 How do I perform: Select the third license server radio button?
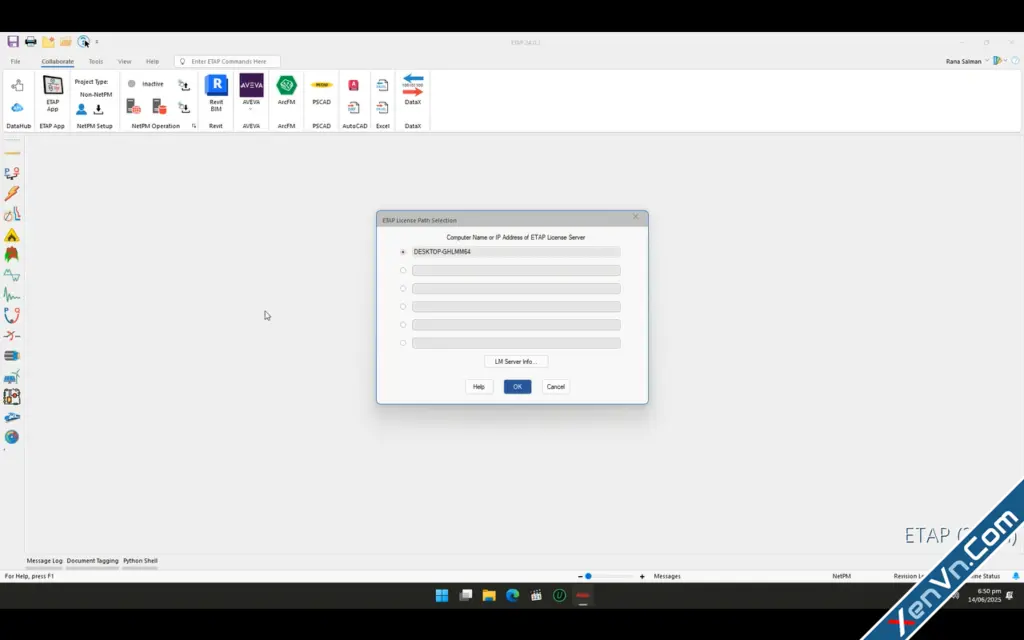[x=403, y=289]
